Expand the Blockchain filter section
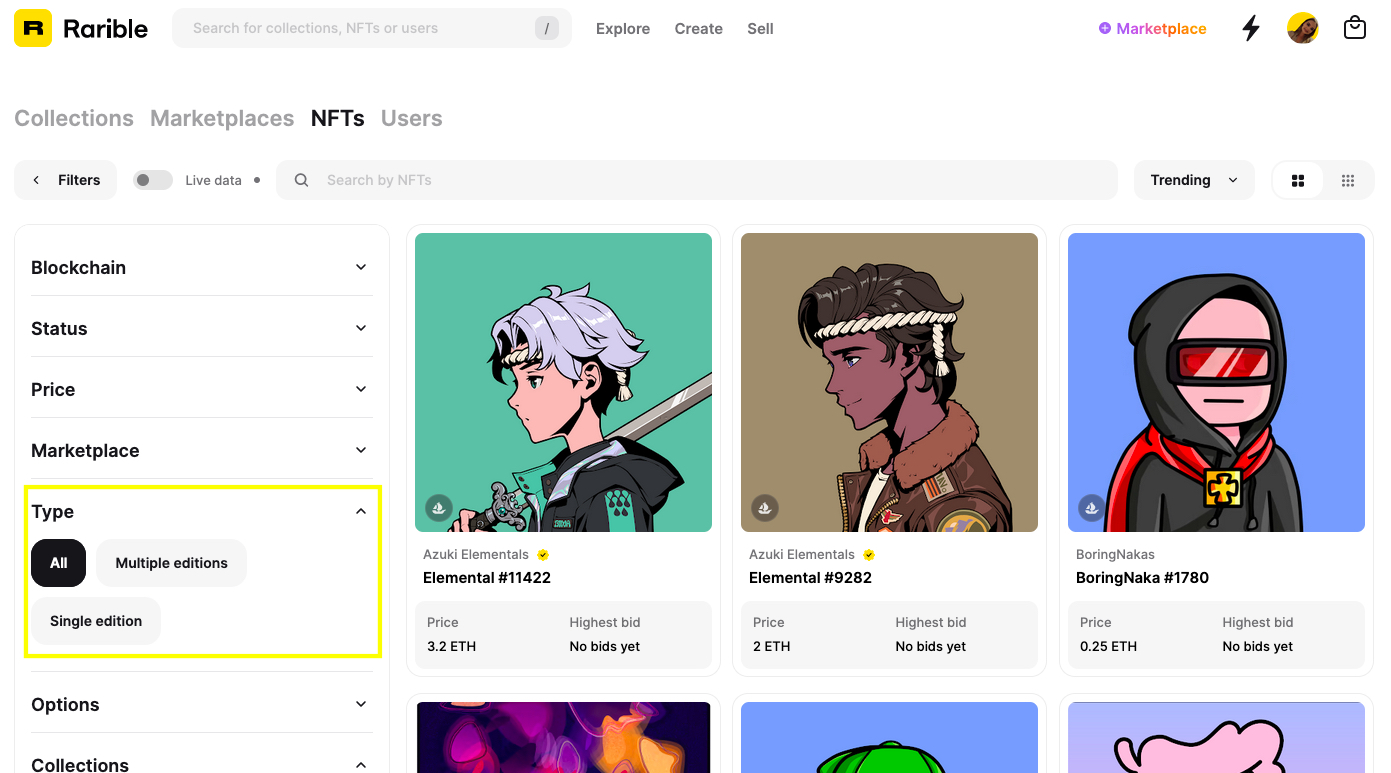1391x773 pixels. (x=202, y=267)
